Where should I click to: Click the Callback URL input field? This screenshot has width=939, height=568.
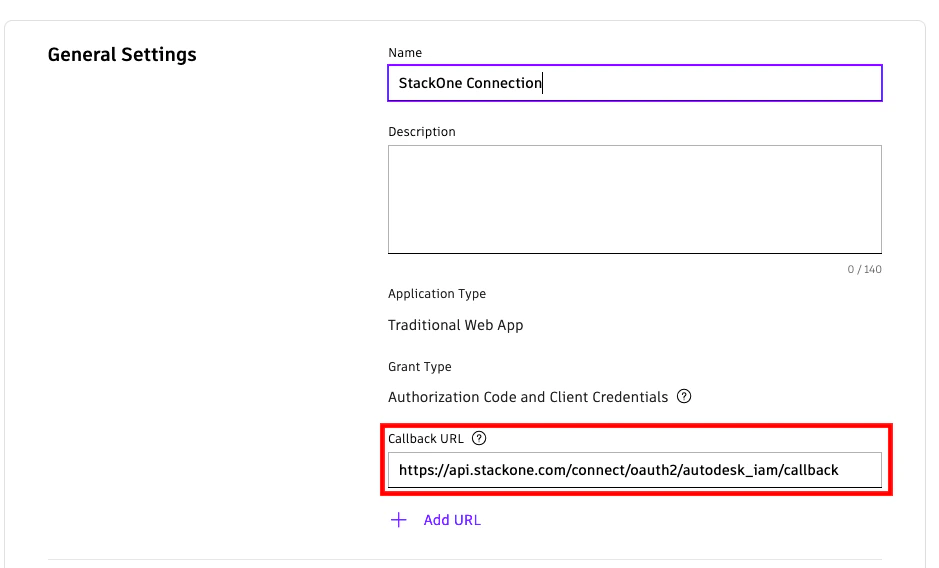click(x=635, y=470)
